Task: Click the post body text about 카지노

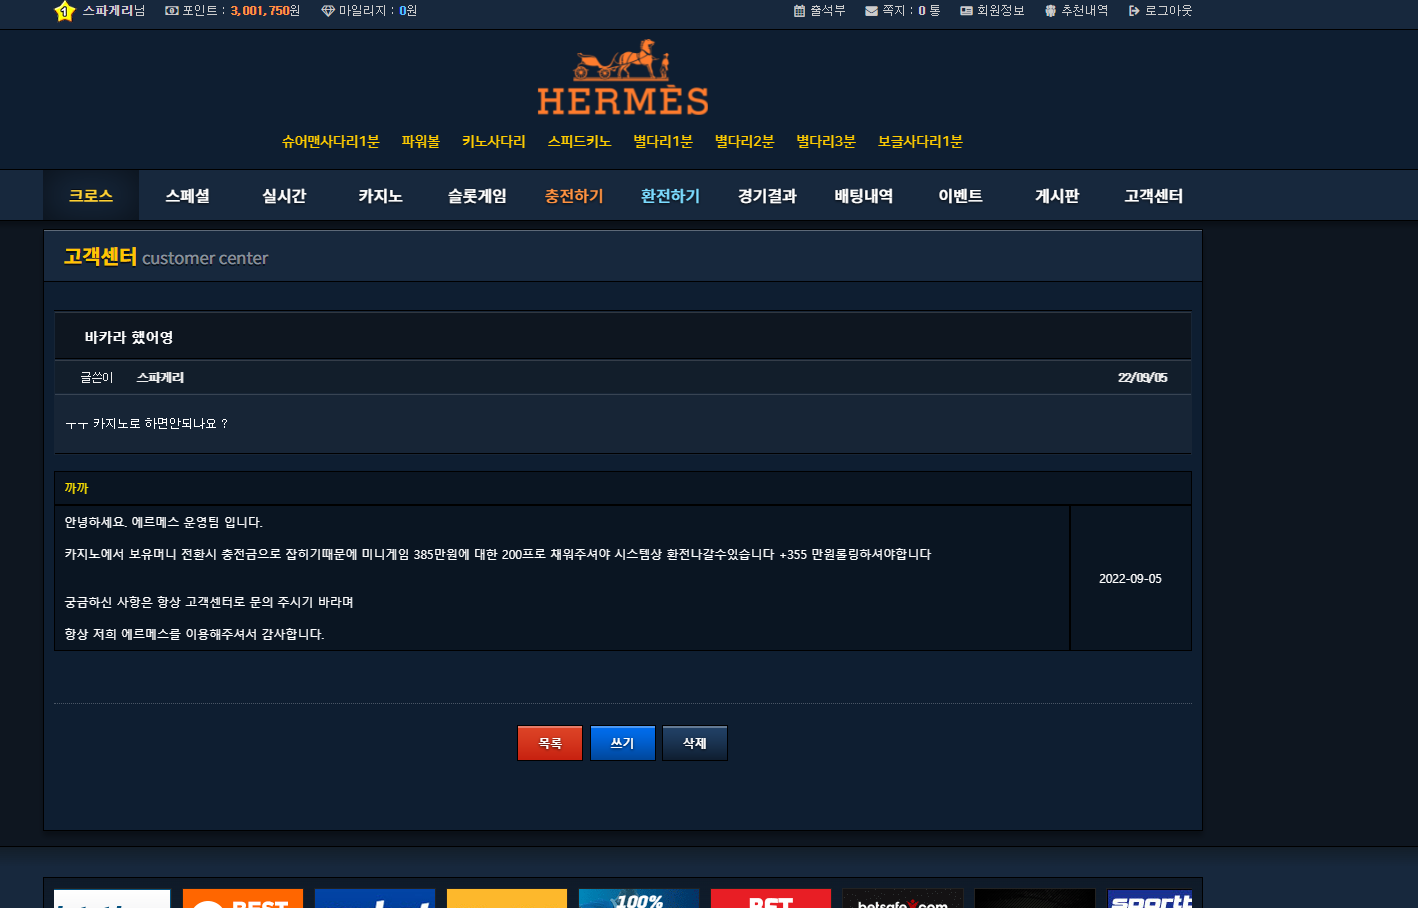Action: (147, 424)
